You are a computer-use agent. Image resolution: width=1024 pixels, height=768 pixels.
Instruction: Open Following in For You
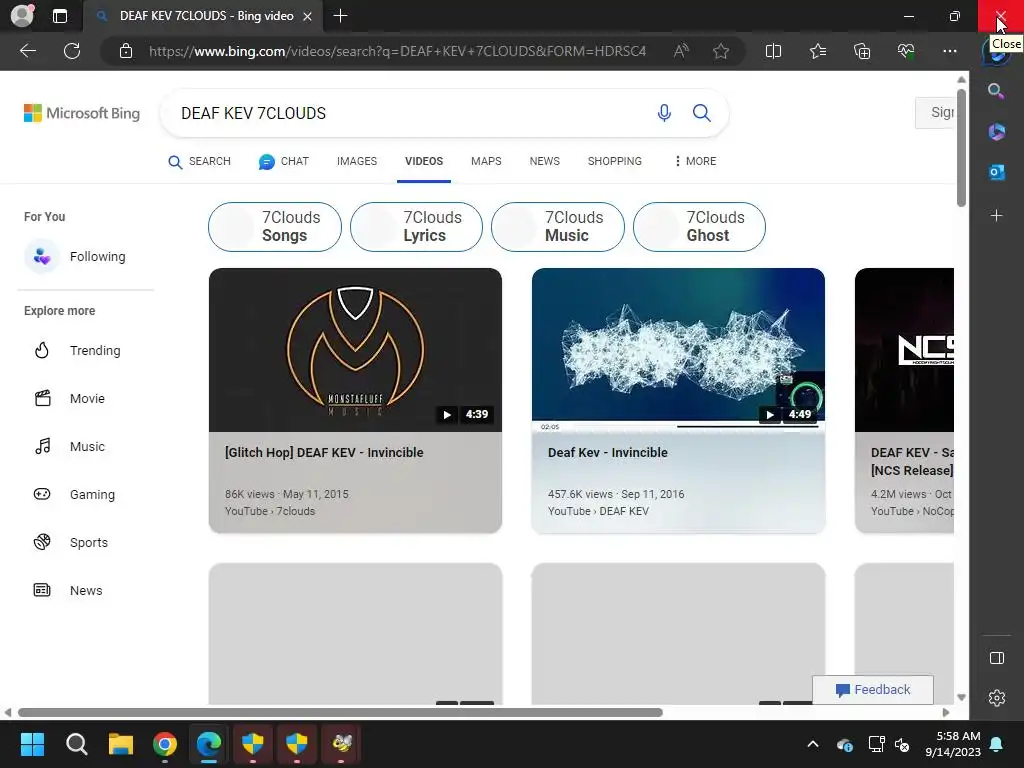[x=75, y=257]
